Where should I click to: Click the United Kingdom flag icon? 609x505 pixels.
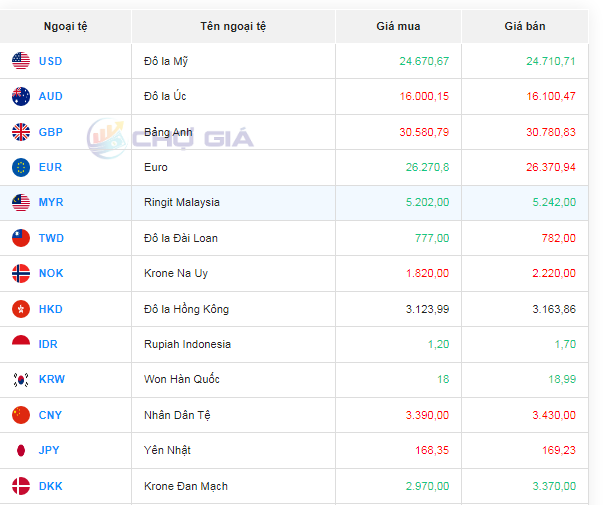[x=21, y=132]
